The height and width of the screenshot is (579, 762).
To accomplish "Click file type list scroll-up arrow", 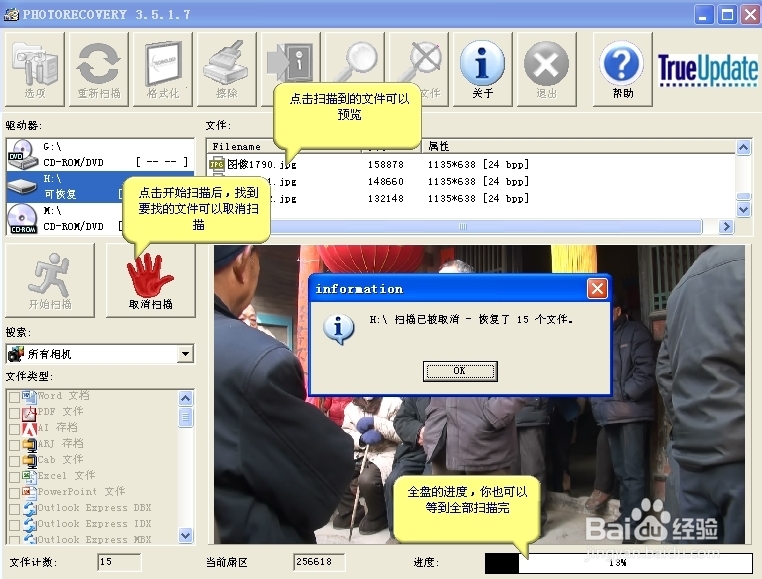I will pyautogui.click(x=186, y=399).
